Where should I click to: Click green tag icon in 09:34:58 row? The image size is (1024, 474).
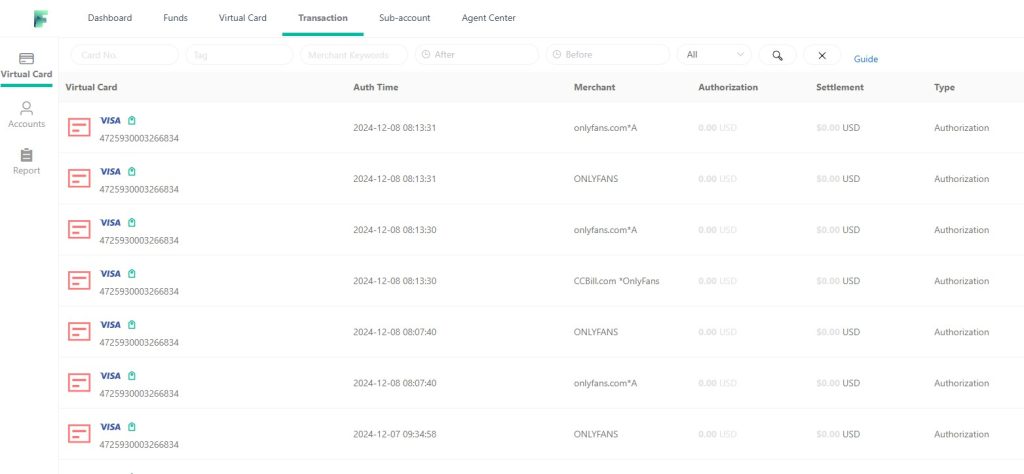[x=132, y=426]
